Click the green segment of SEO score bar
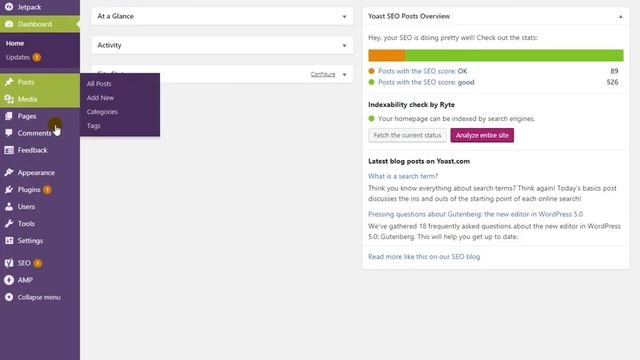Image resolution: width=640 pixels, height=360 pixels. [x=514, y=55]
